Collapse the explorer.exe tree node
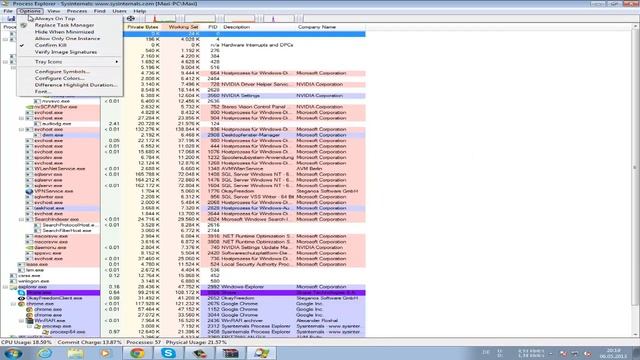 (6, 287)
